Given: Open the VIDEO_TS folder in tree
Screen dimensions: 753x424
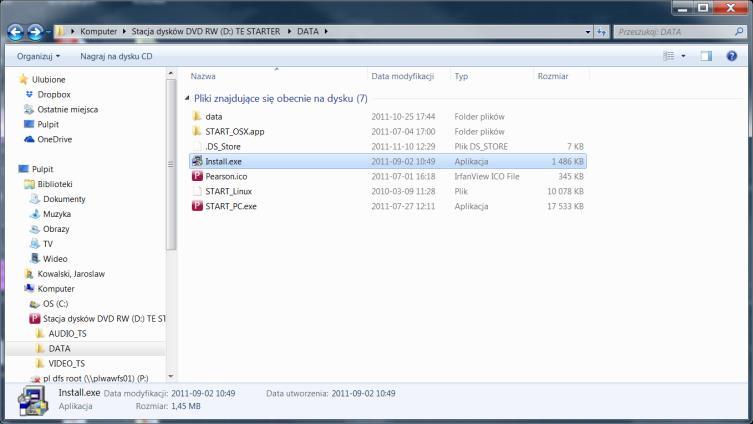Looking at the screenshot, I should coord(66,363).
